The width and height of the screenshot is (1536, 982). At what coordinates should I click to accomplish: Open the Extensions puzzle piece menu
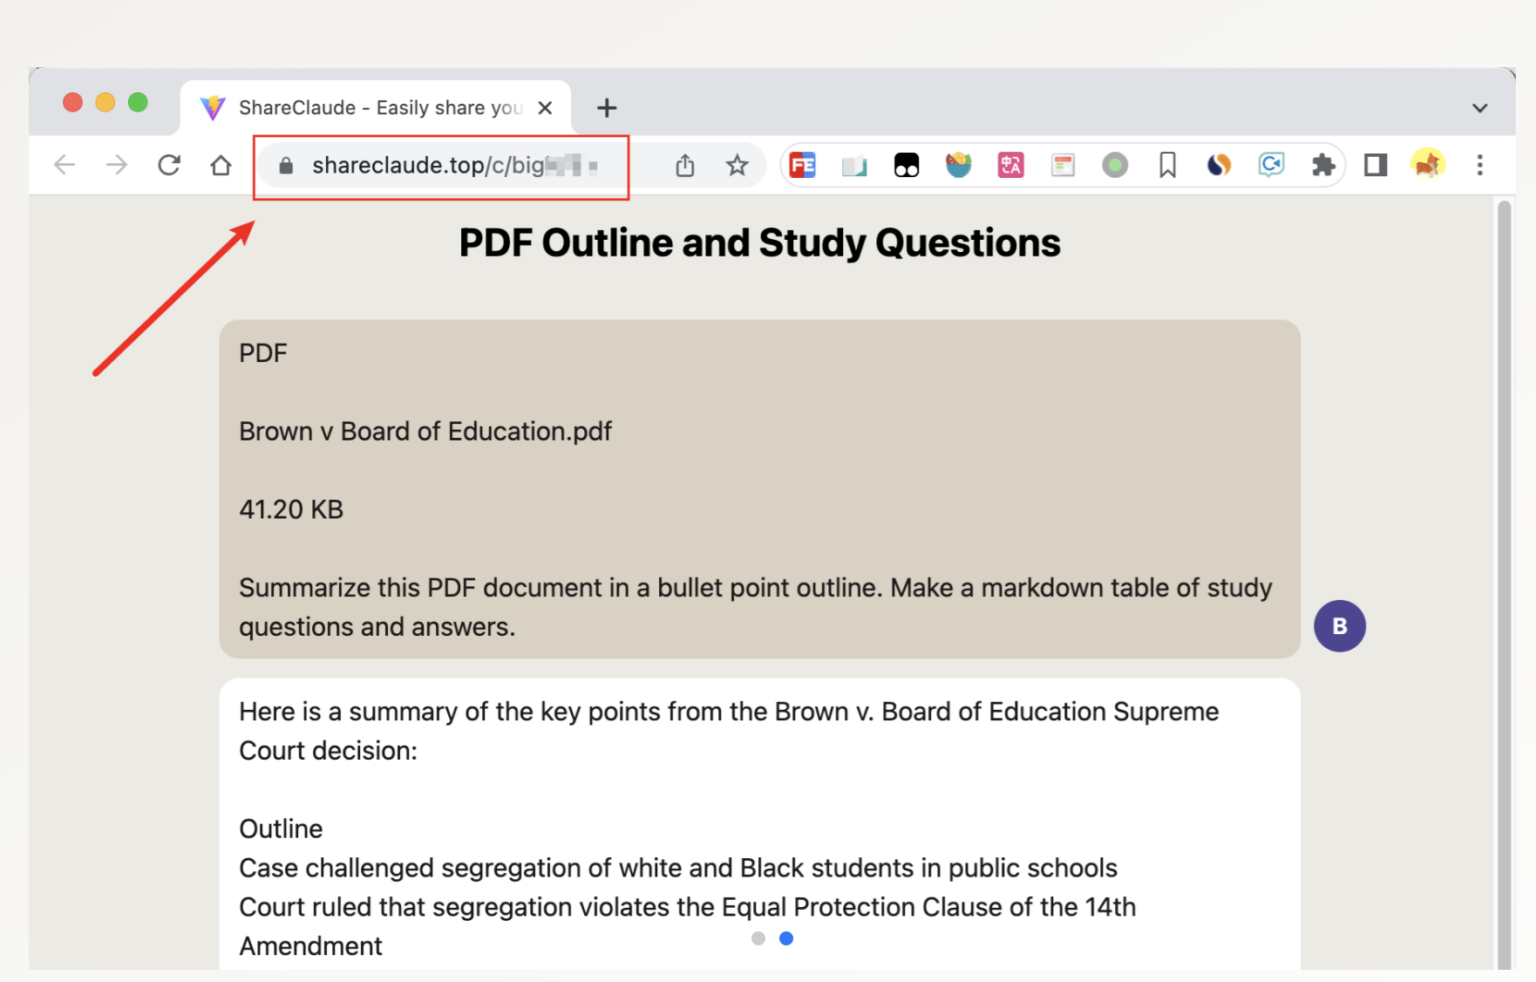[1323, 165]
